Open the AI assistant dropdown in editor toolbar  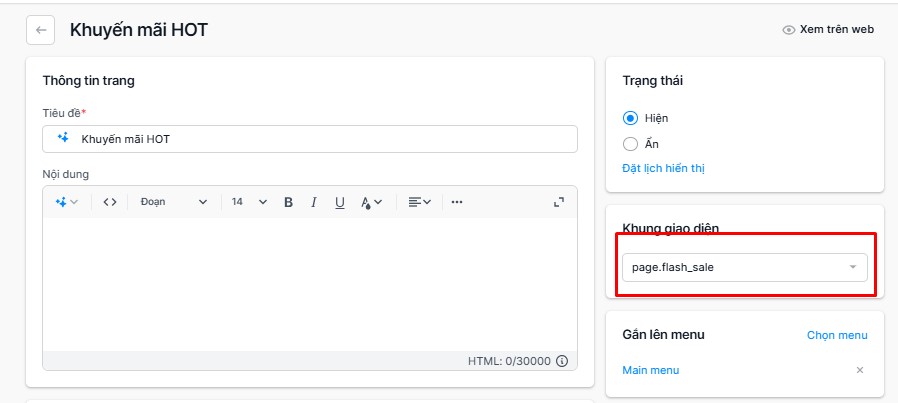pyautogui.click(x=66, y=202)
